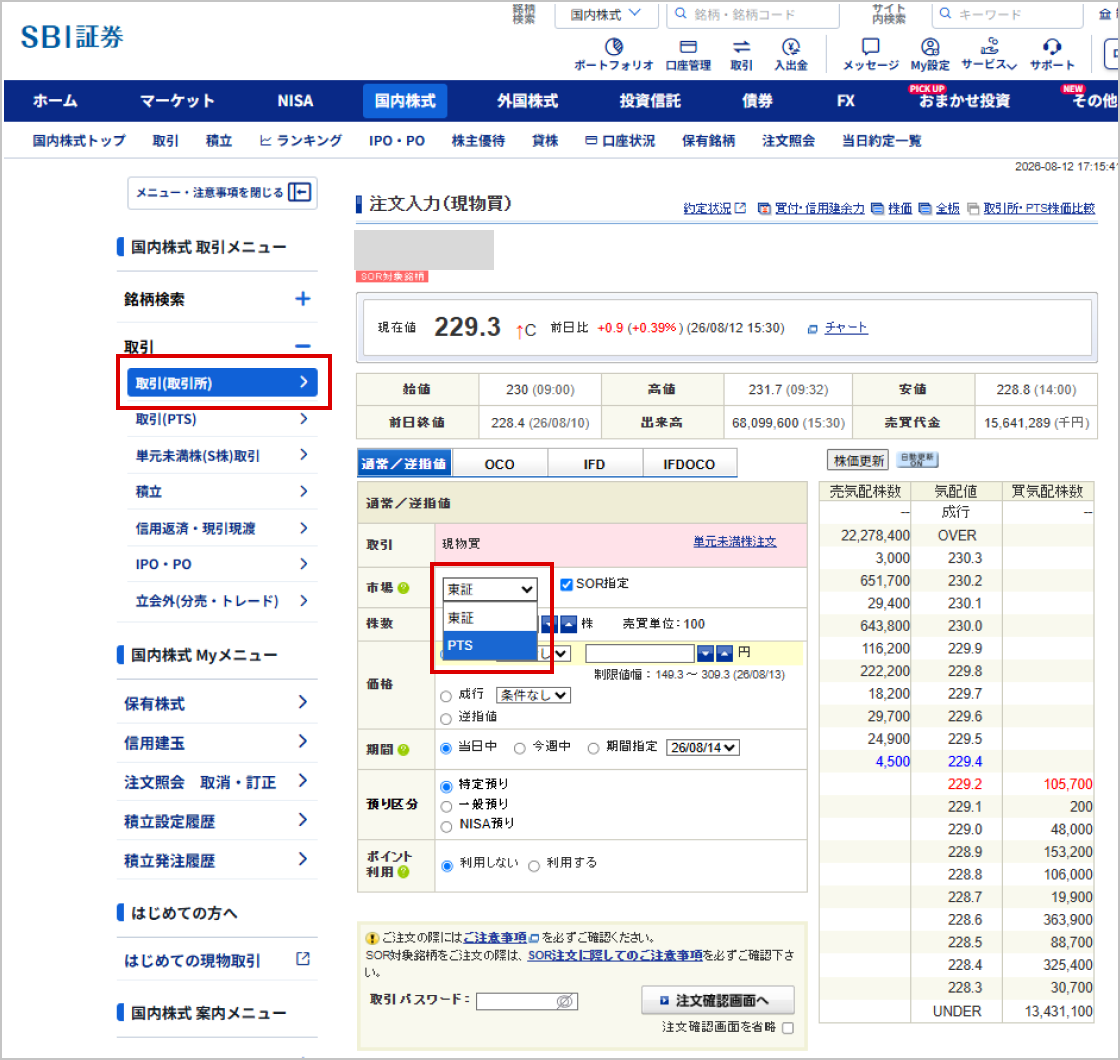Screen dimensions: 1120x1060
Task: Click the 価格 increase arrow button
Action: pos(724,653)
